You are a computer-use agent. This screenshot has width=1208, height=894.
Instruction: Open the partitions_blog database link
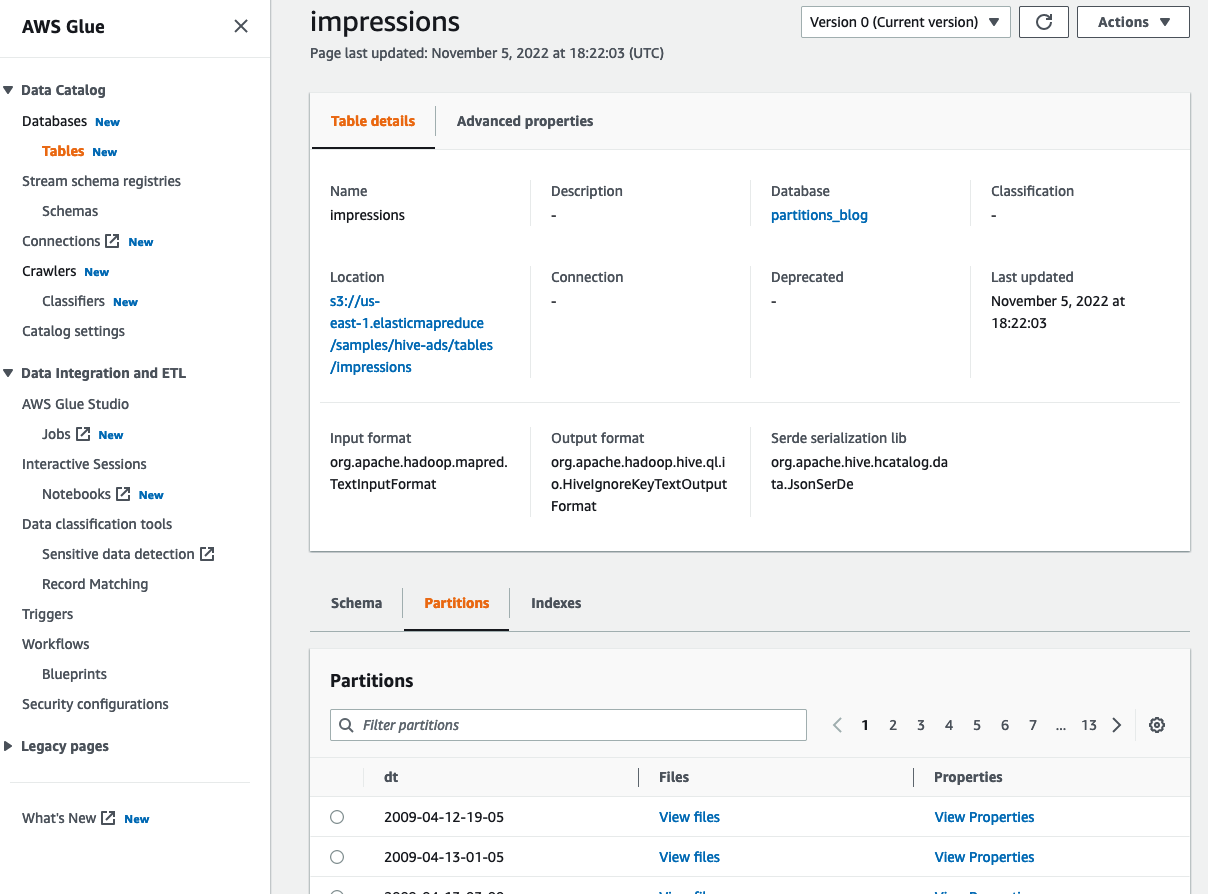point(819,215)
